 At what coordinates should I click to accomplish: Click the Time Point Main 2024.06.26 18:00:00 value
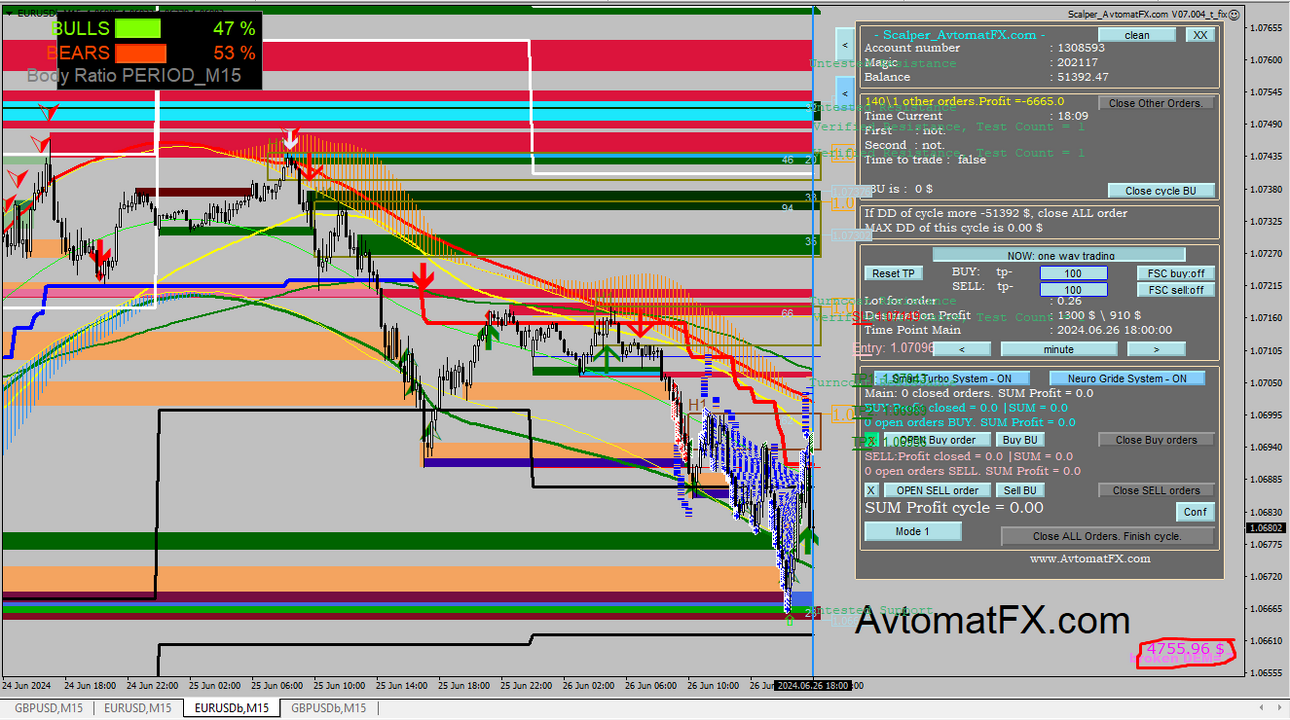coord(1115,330)
